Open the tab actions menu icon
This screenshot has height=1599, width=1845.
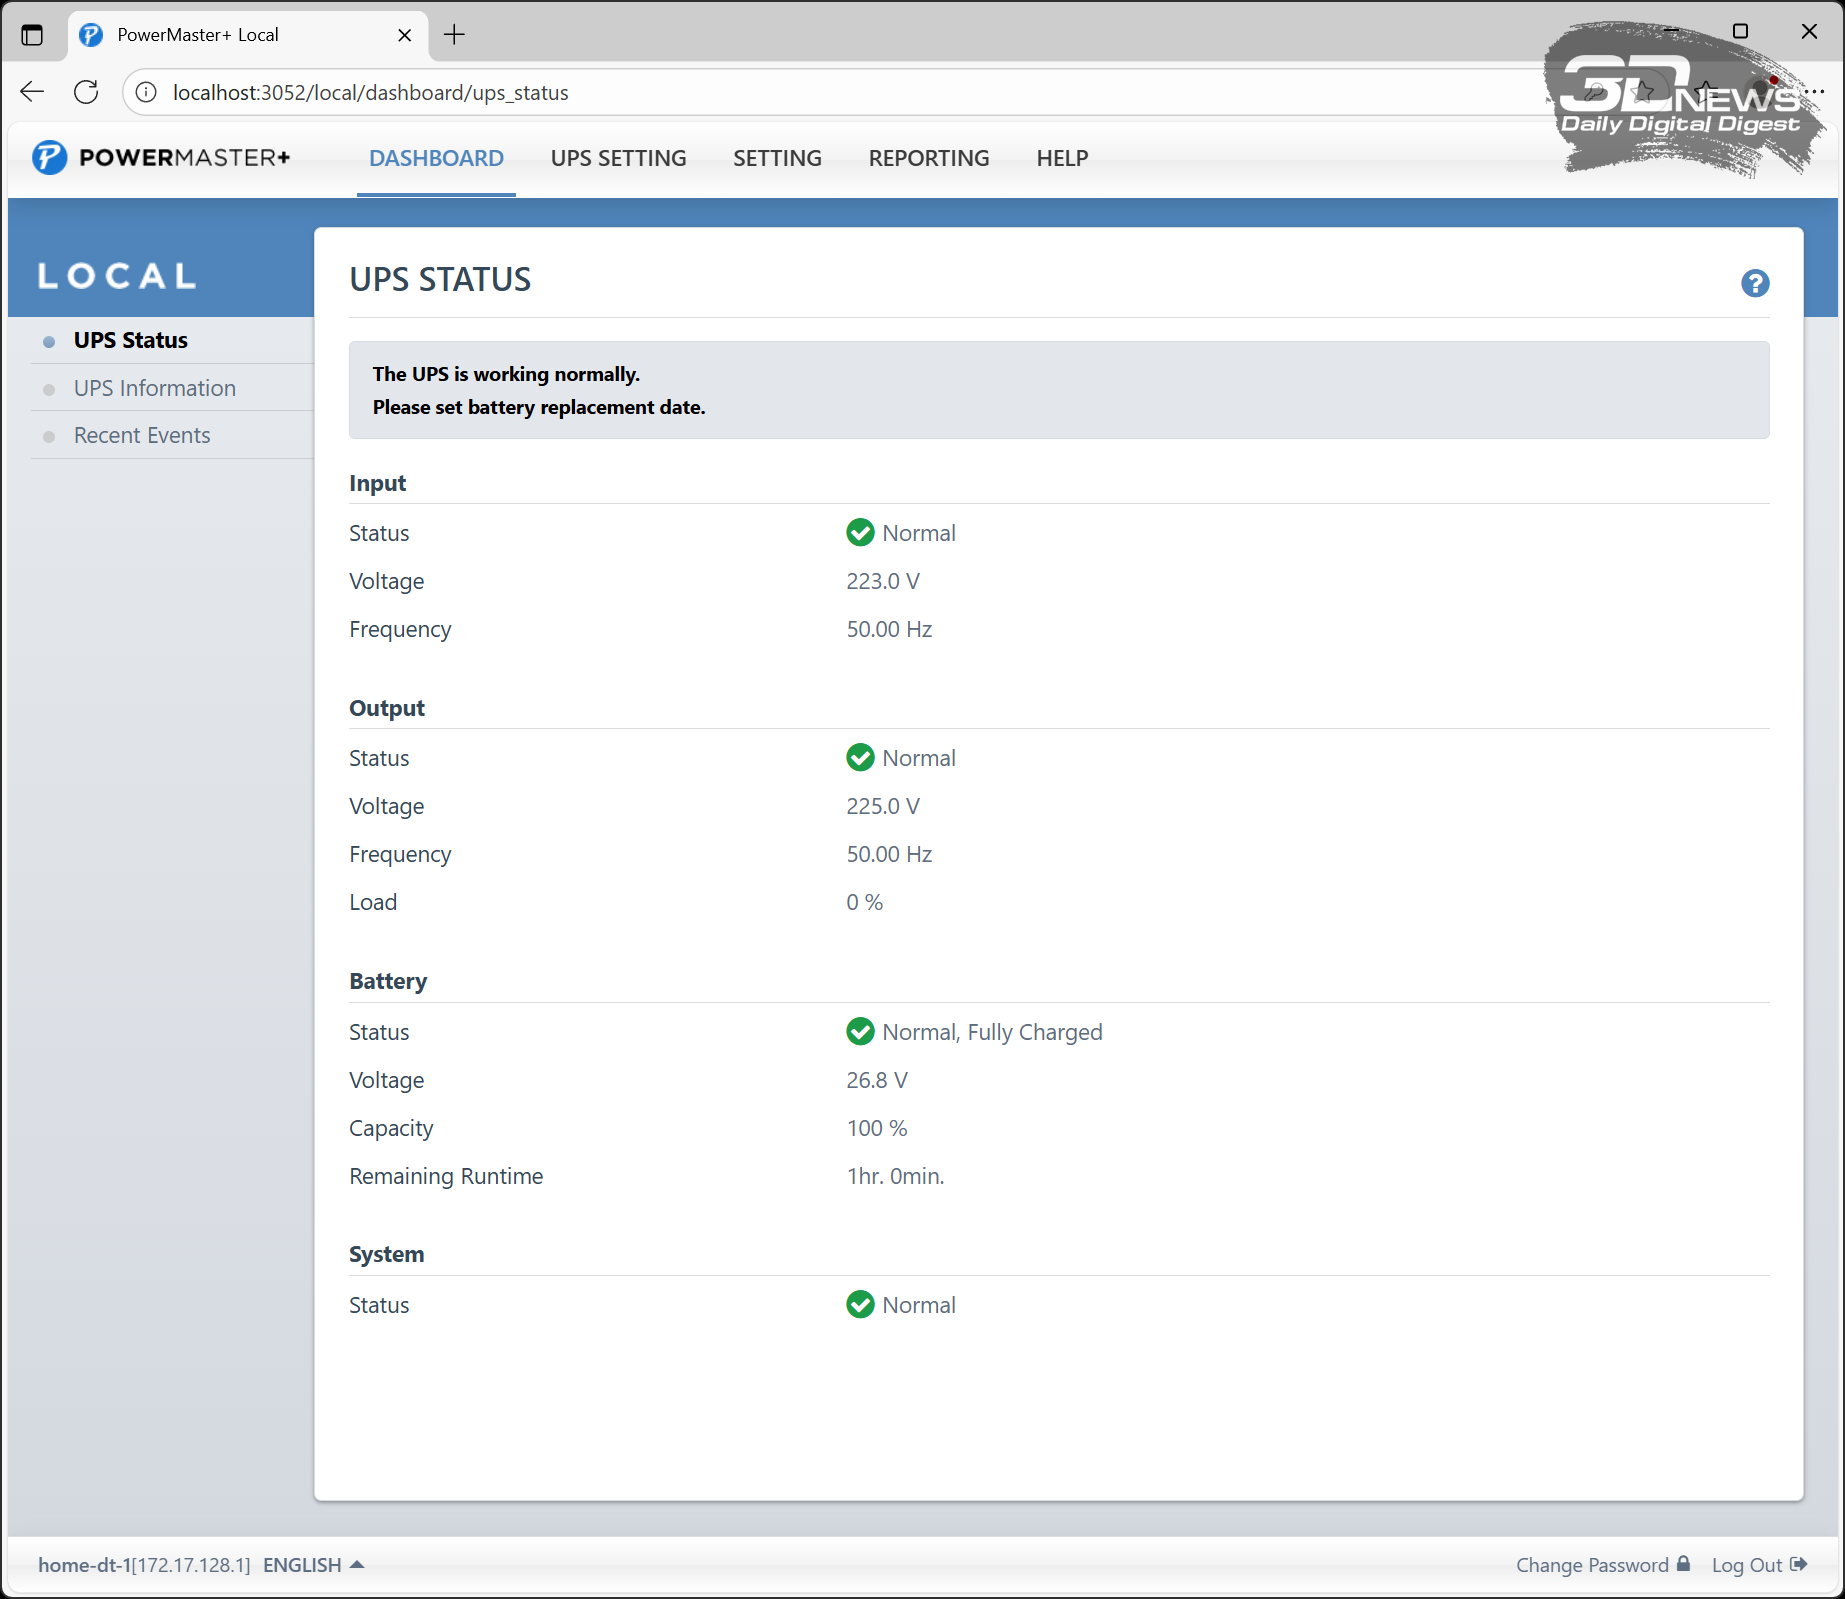(x=32, y=35)
